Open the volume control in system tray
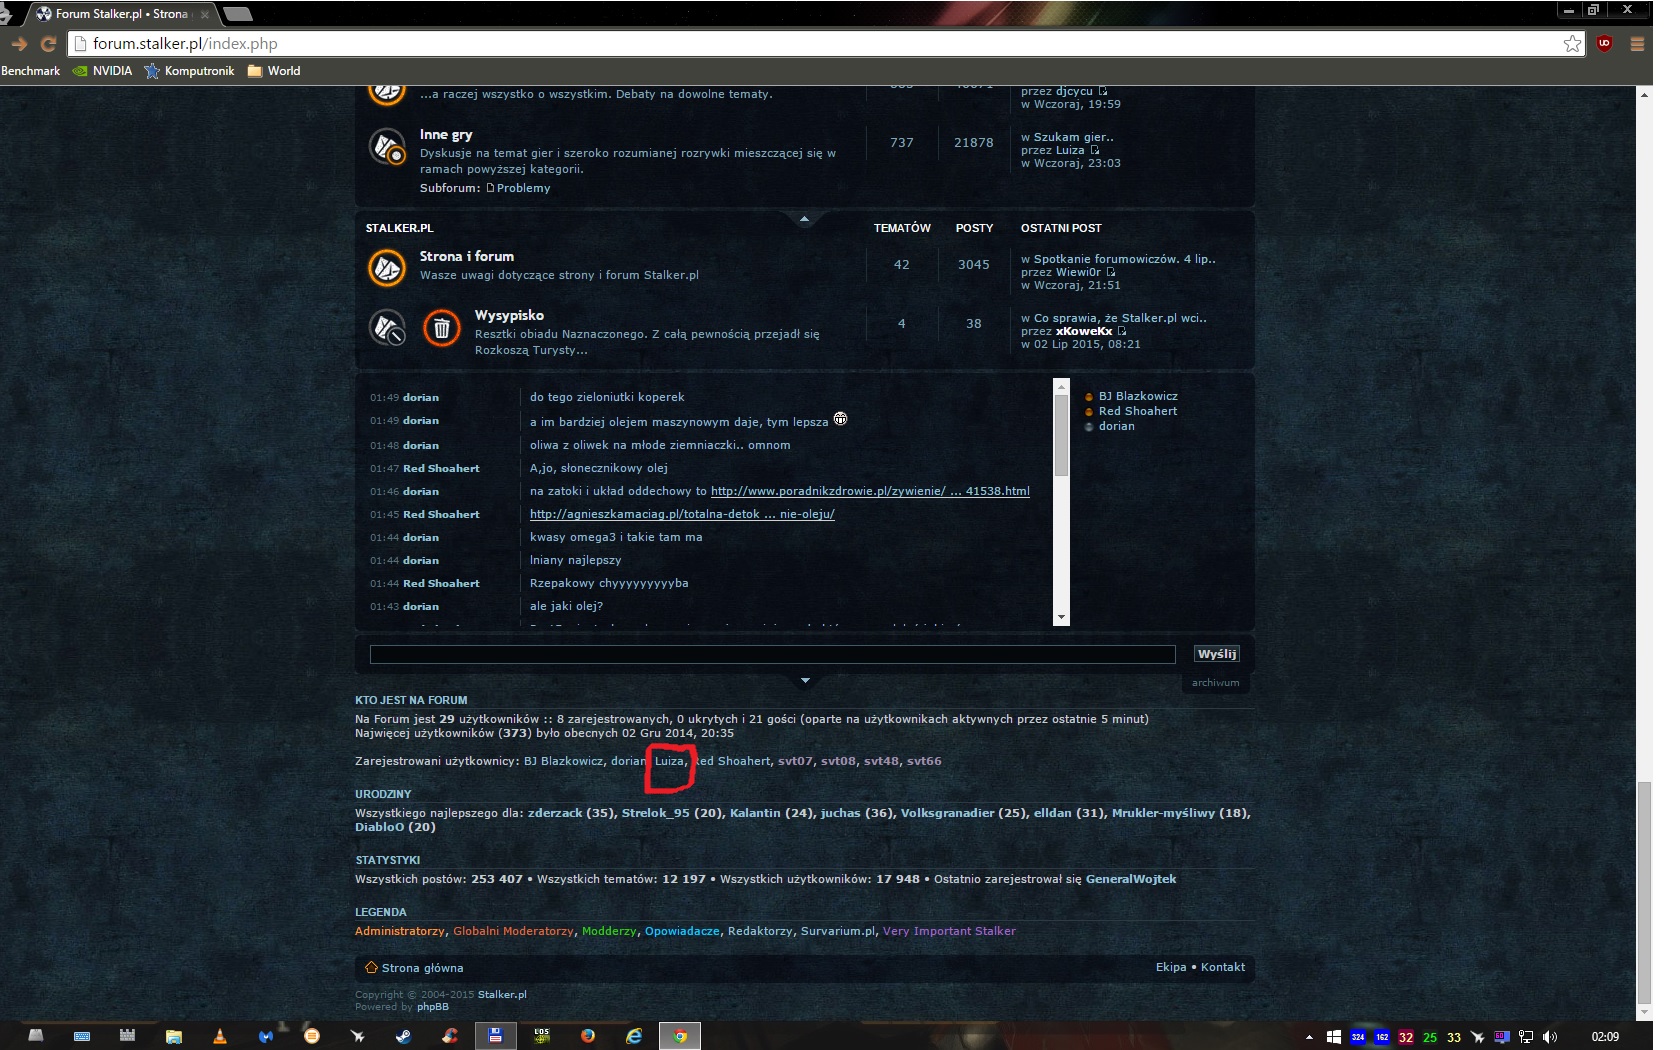 coord(1550,1037)
